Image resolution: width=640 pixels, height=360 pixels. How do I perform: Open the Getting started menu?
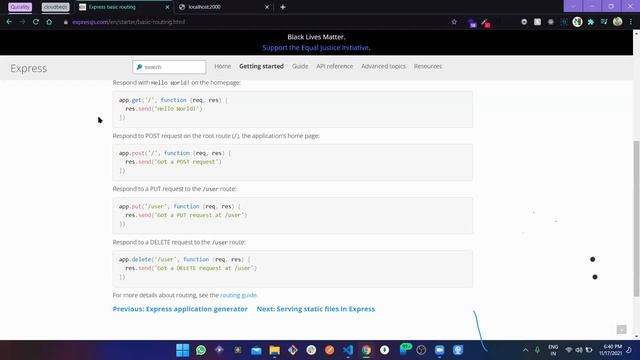261,66
